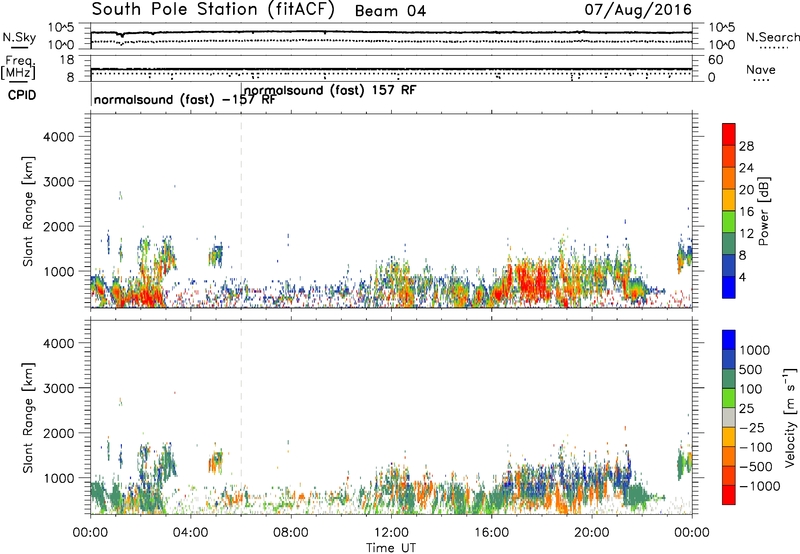Click the 'Slant Range [km]' label of the power panel
This screenshot has width=800, height=554.
coord(28,211)
